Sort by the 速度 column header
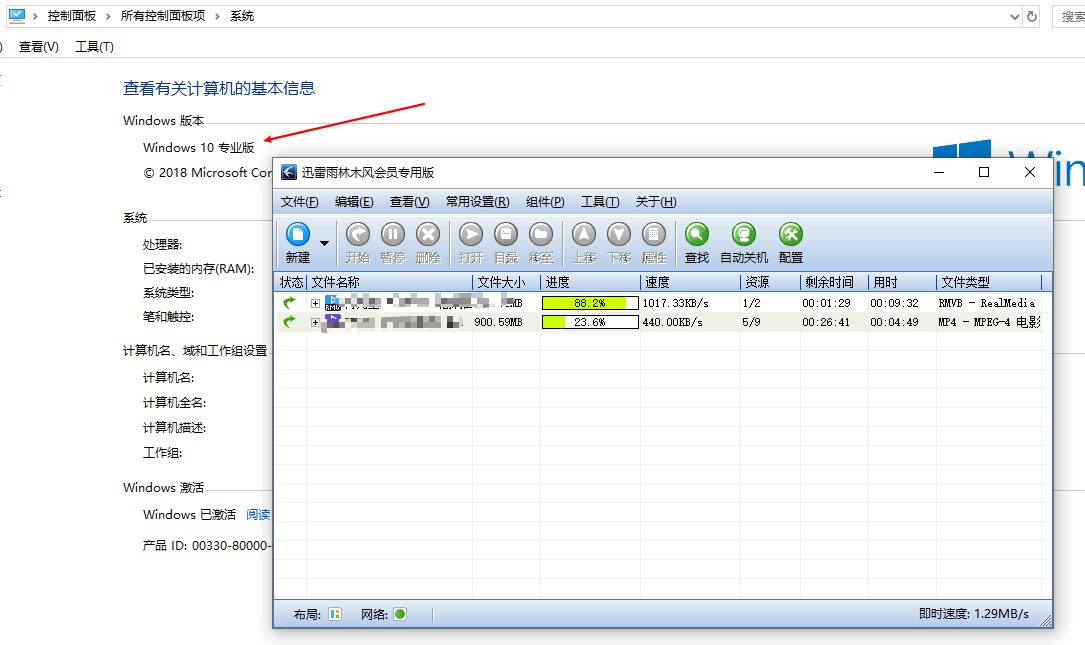This screenshot has height=645, width=1085. 690,282
